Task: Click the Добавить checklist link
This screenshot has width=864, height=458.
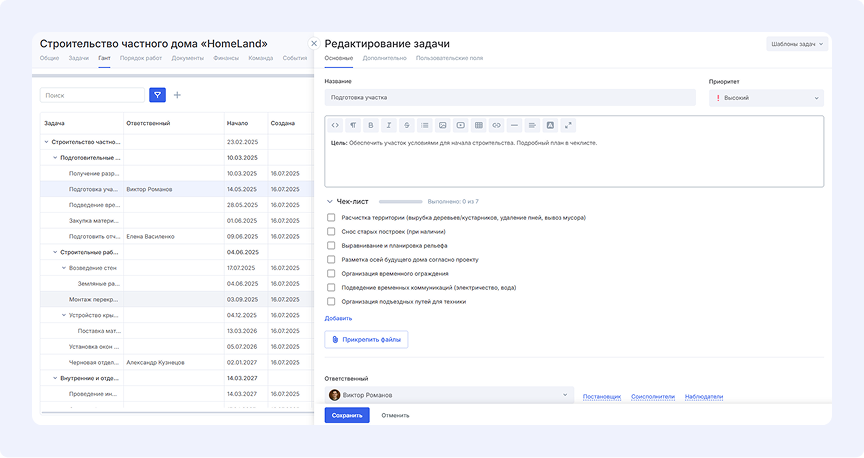Action: tap(338, 318)
